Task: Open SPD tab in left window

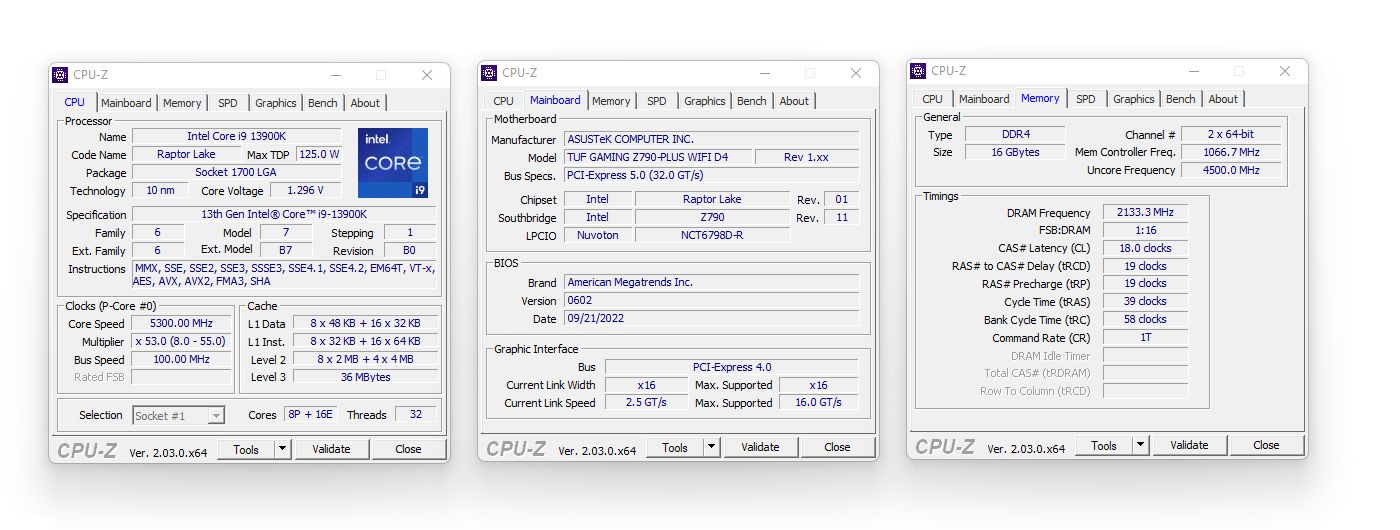Action: pos(228,103)
